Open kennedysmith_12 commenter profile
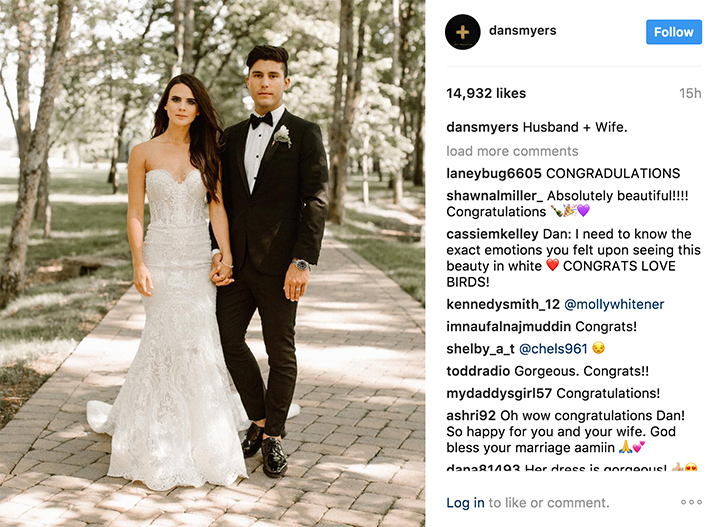This screenshot has width=720, height=527. (503, 304)
